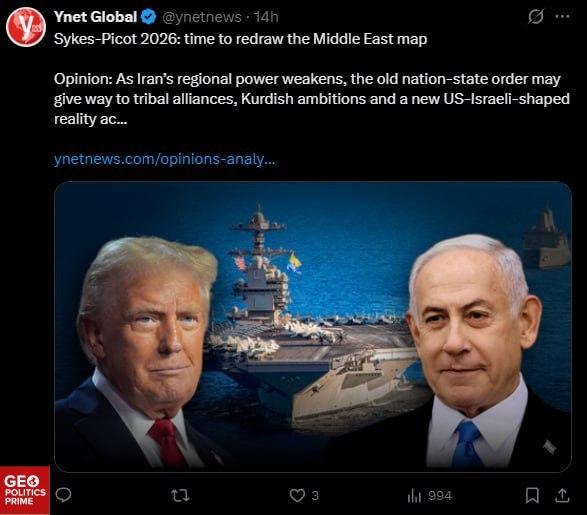Click the 994 views count
This screenshot has width=587, height=515.
440,496
